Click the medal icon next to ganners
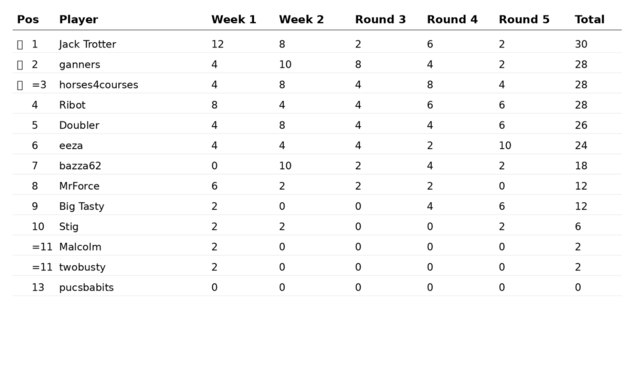The height and width of the screenshot is (380, 634). click(x=20, y=65)
